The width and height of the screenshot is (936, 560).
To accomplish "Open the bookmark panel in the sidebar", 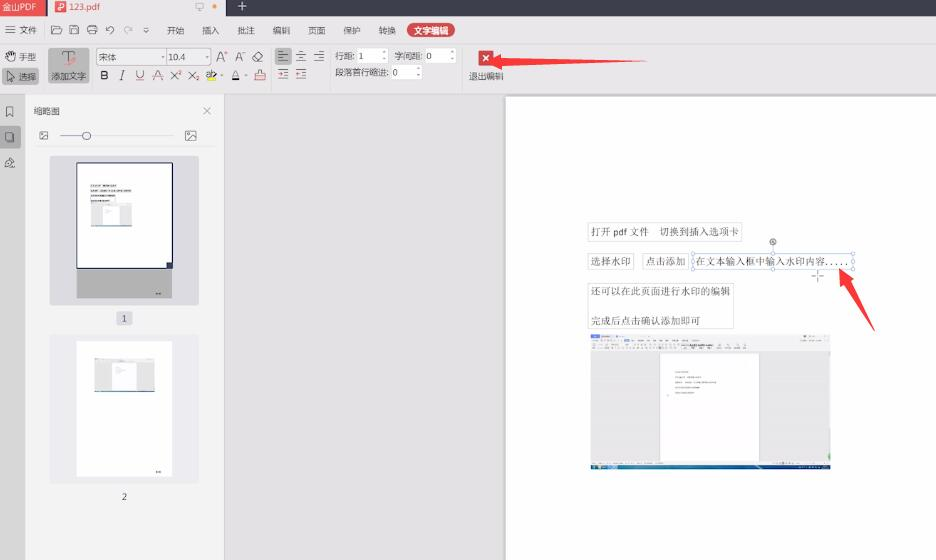I will [10, 112].
